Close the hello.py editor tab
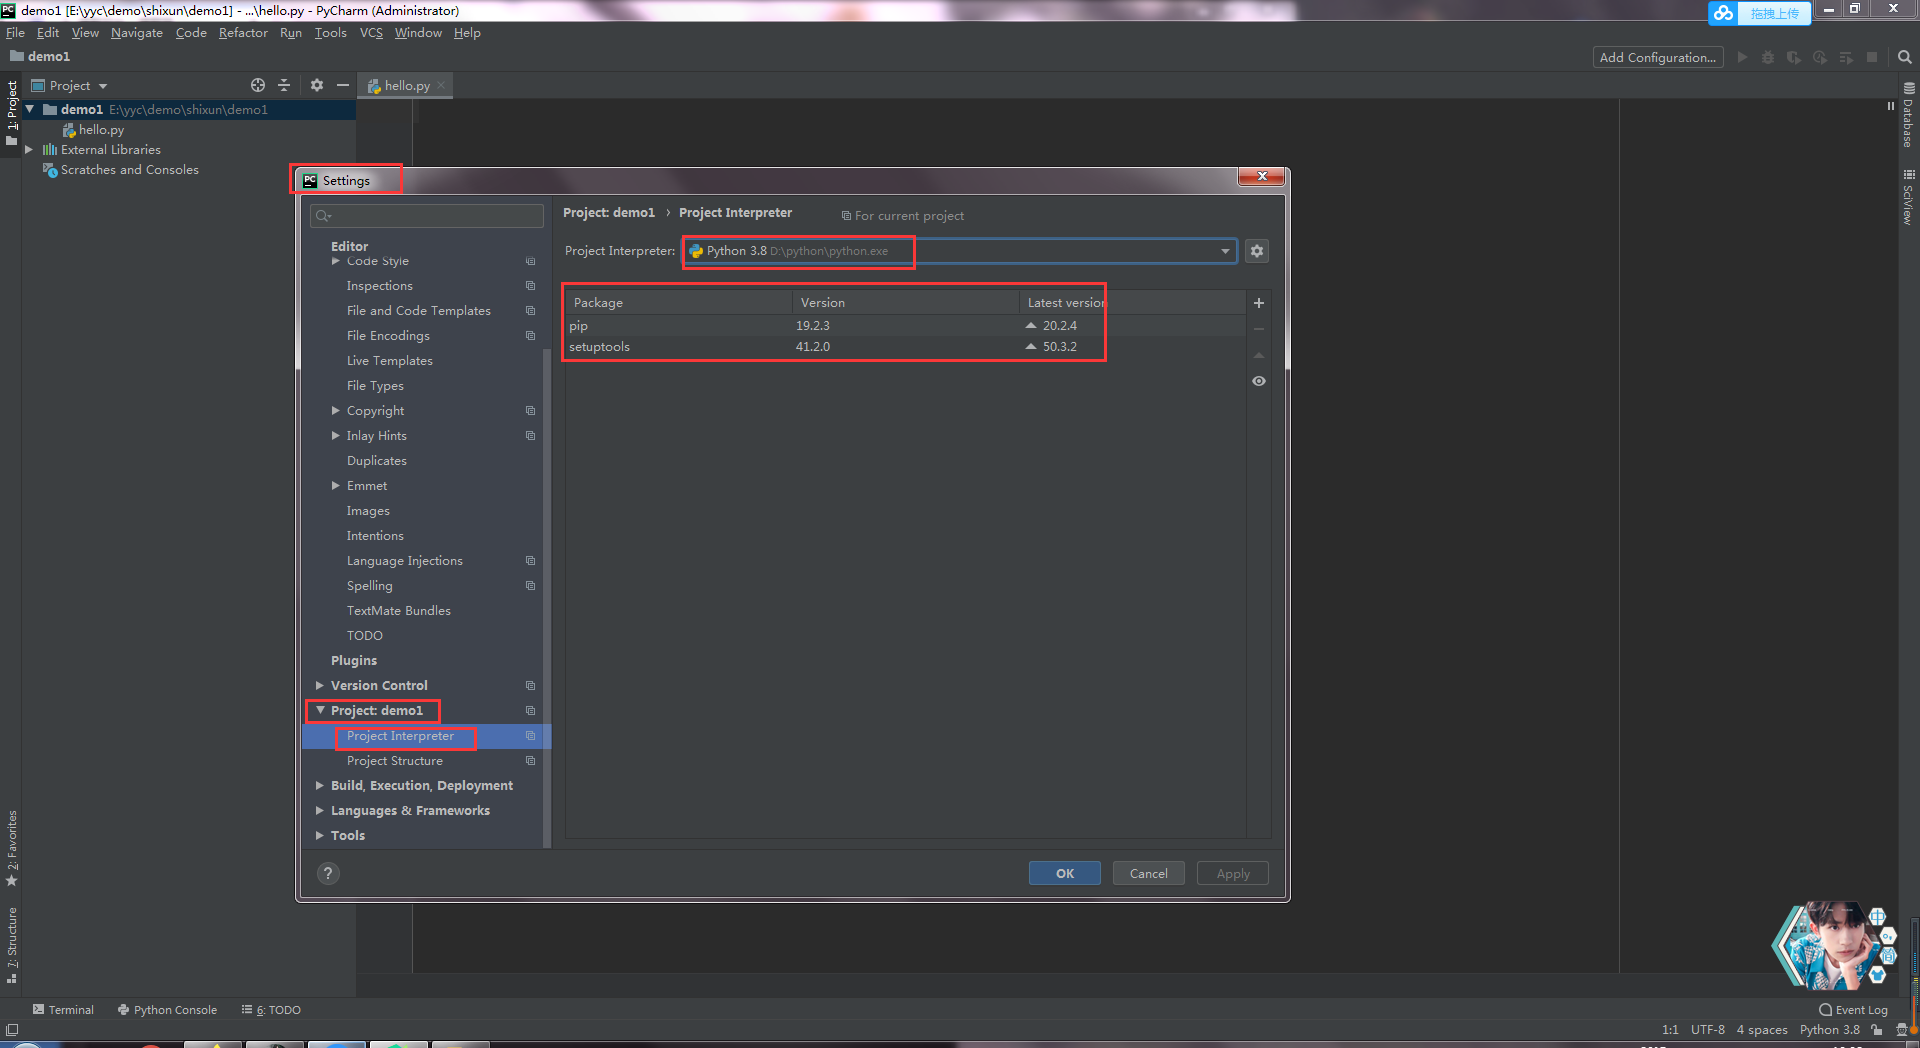 coord(441,85)
